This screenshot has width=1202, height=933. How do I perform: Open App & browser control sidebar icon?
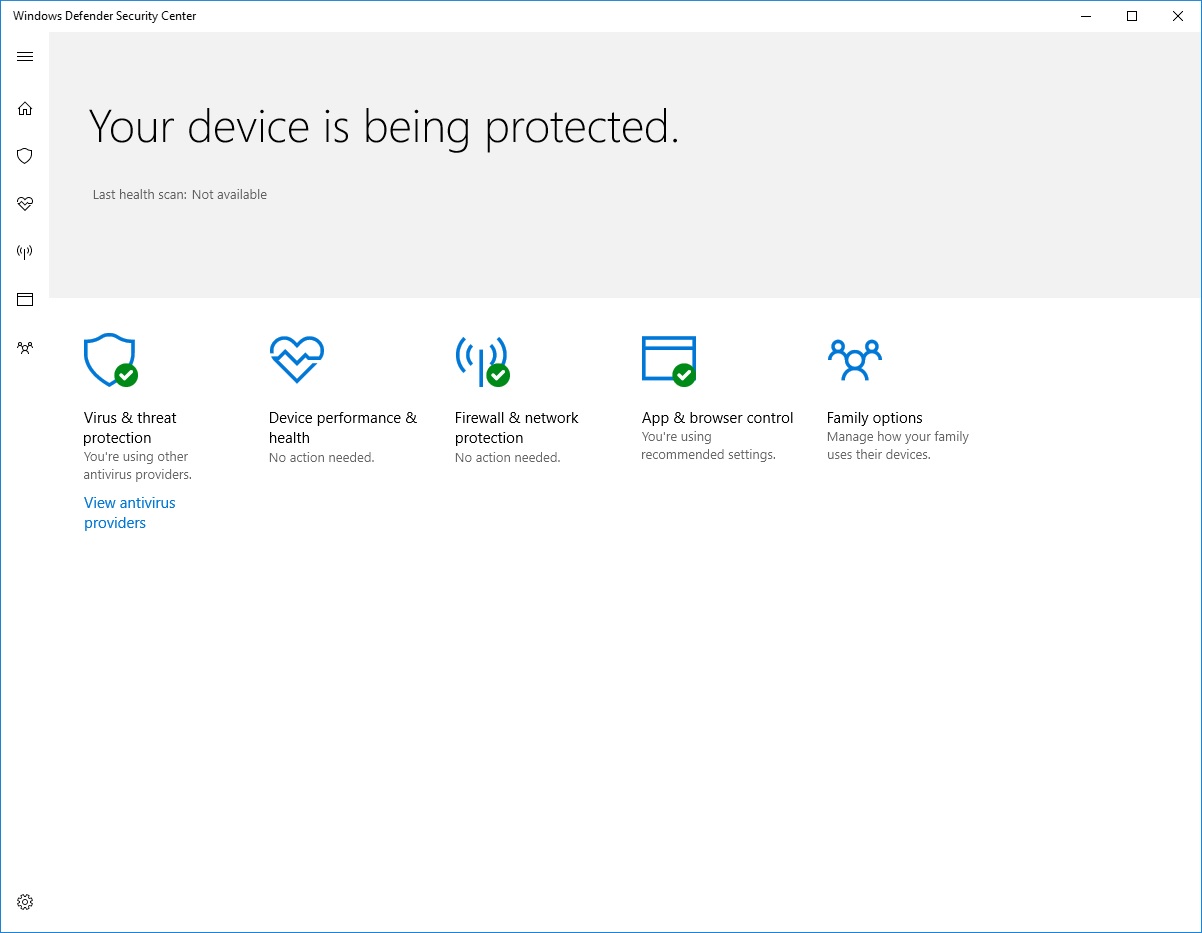pos(25,299)
